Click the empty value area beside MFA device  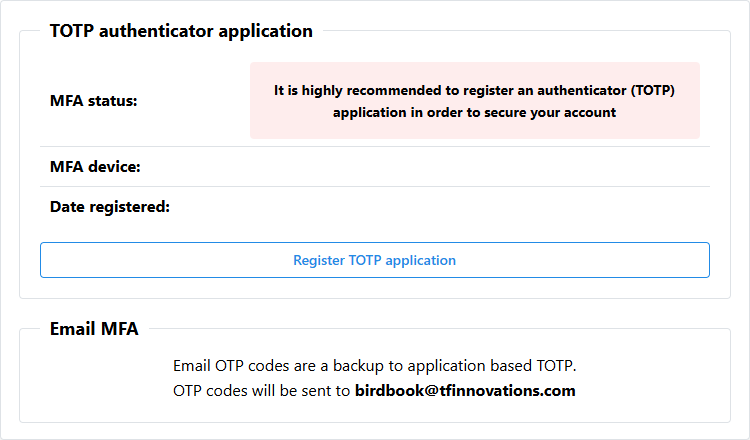[x=450, y=167]
